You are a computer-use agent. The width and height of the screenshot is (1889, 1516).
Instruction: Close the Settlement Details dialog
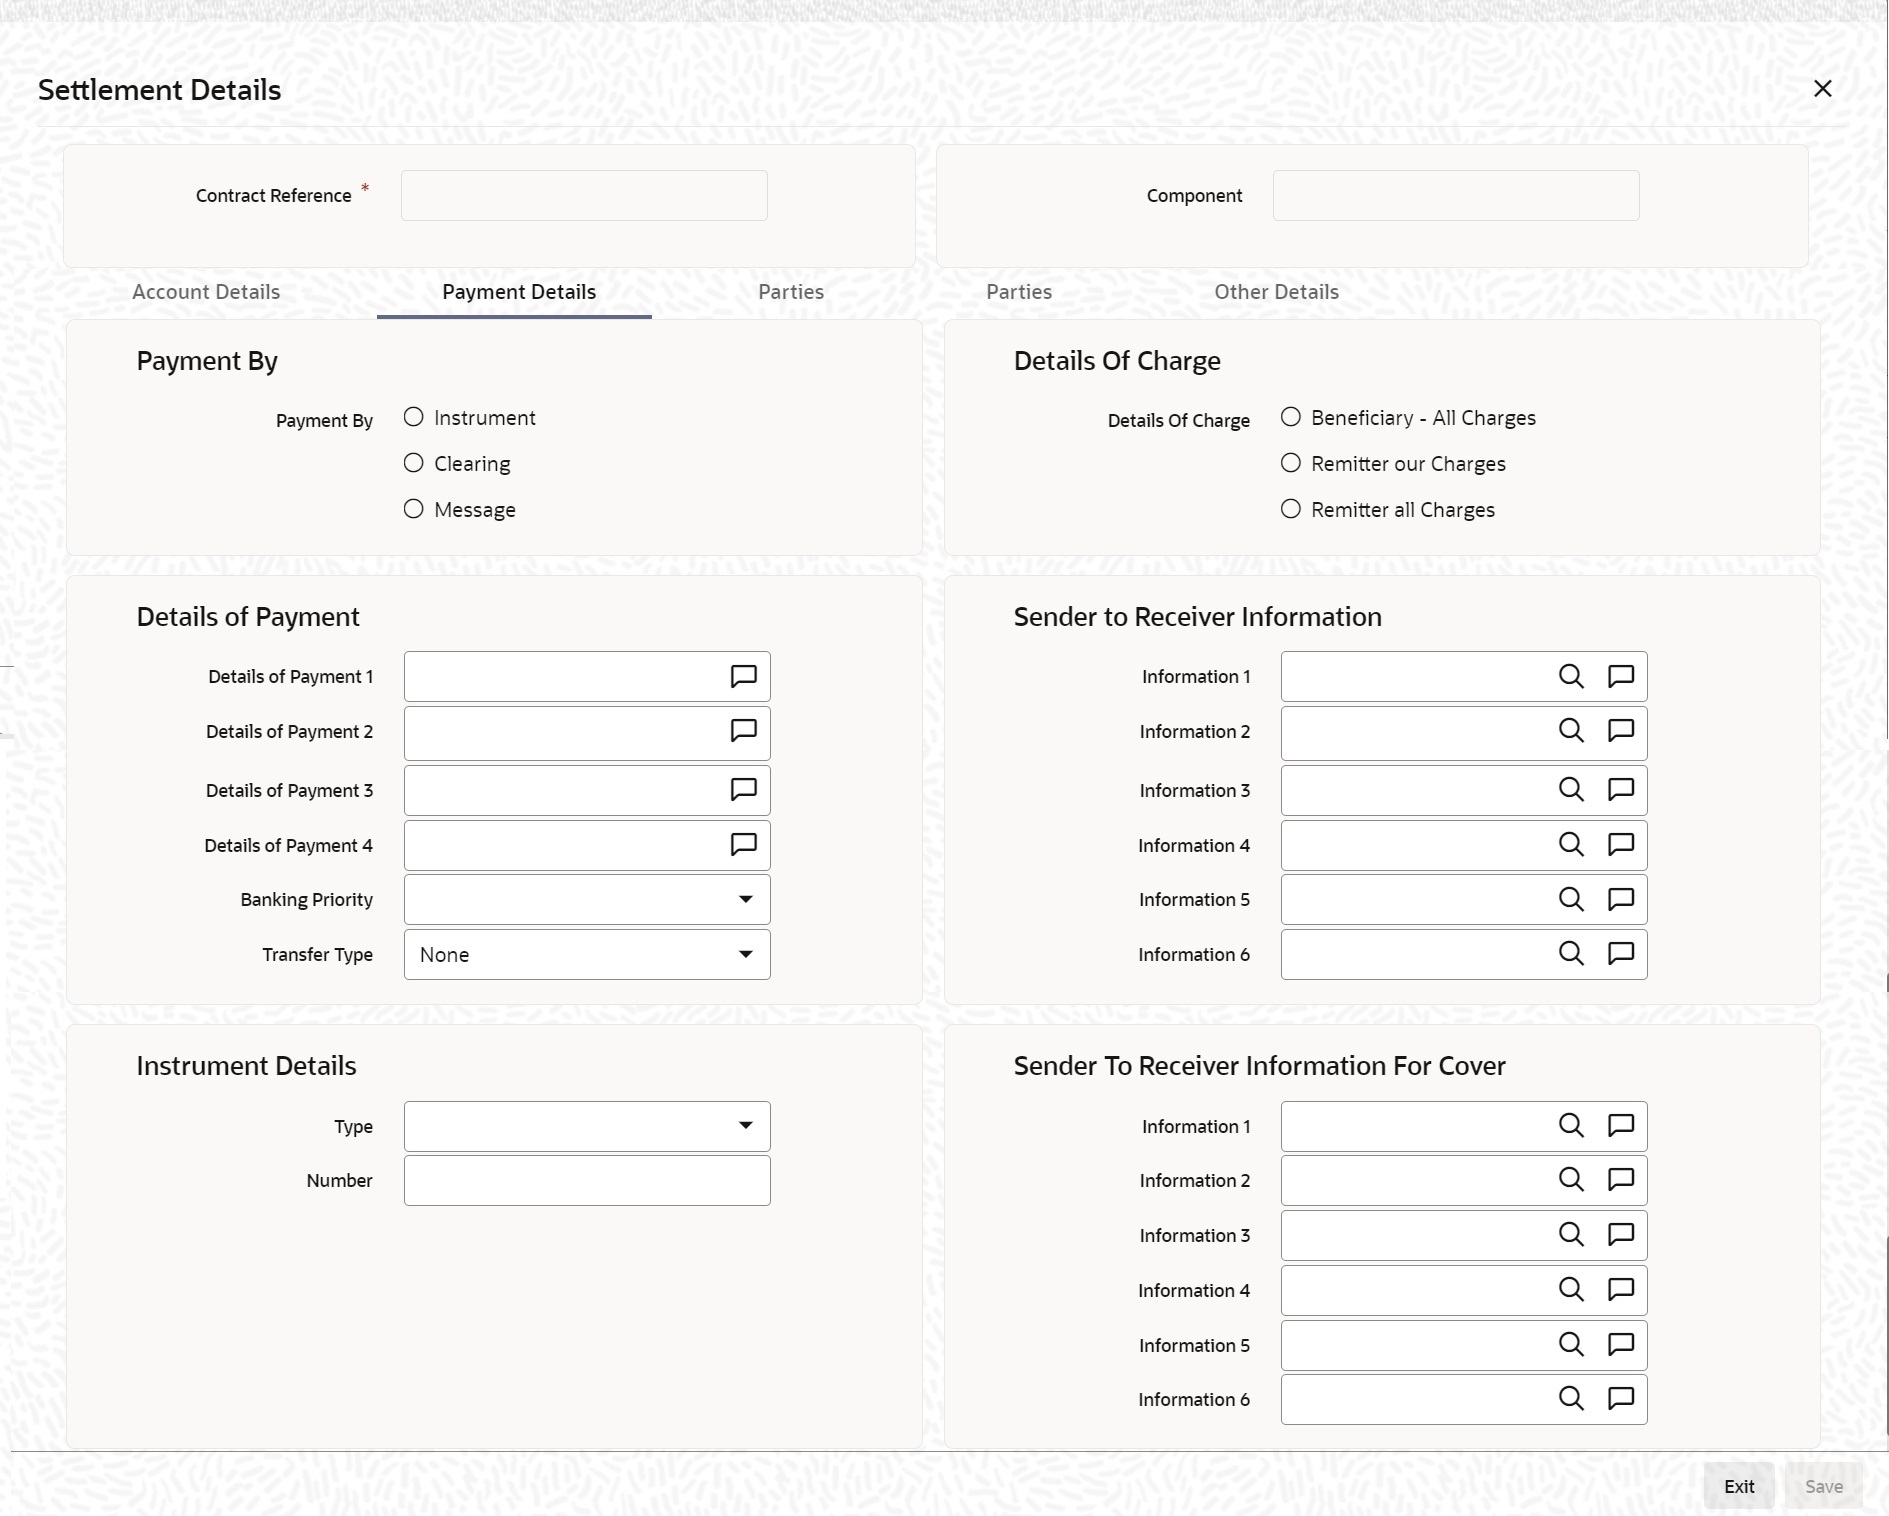pos(1823,89)
